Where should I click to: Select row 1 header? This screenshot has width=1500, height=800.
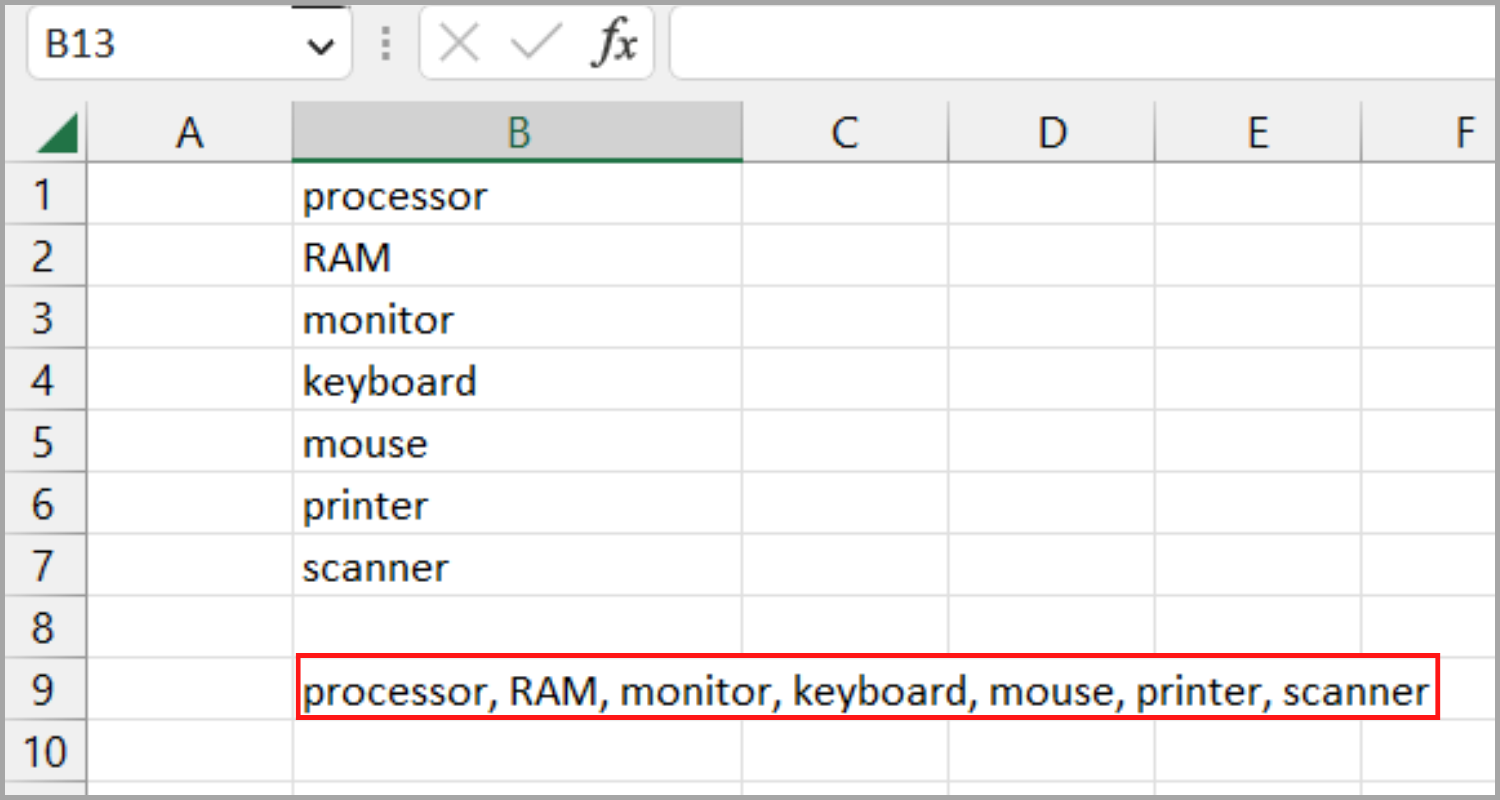[x=43, y=195]
